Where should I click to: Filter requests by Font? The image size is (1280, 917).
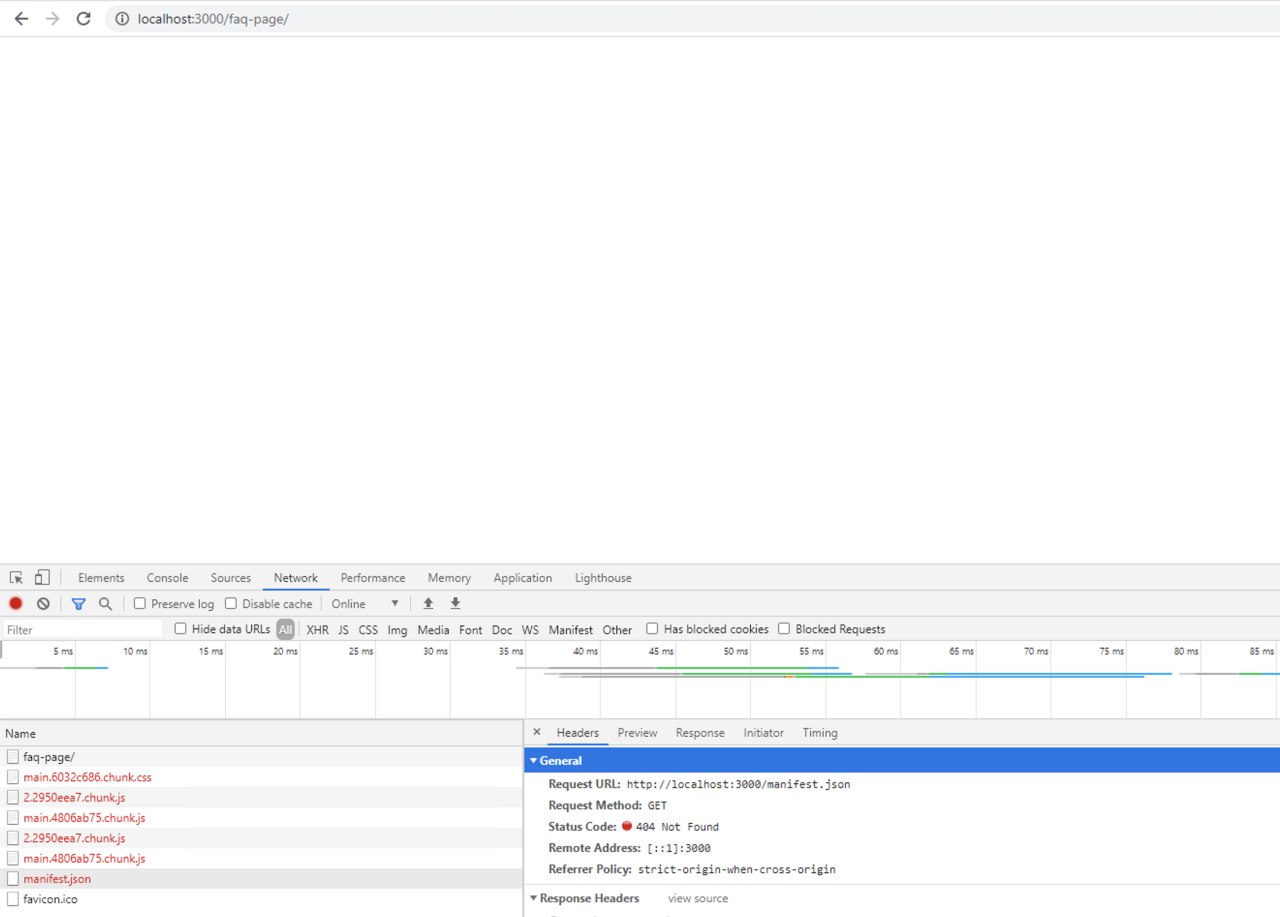tap(470, 630)
